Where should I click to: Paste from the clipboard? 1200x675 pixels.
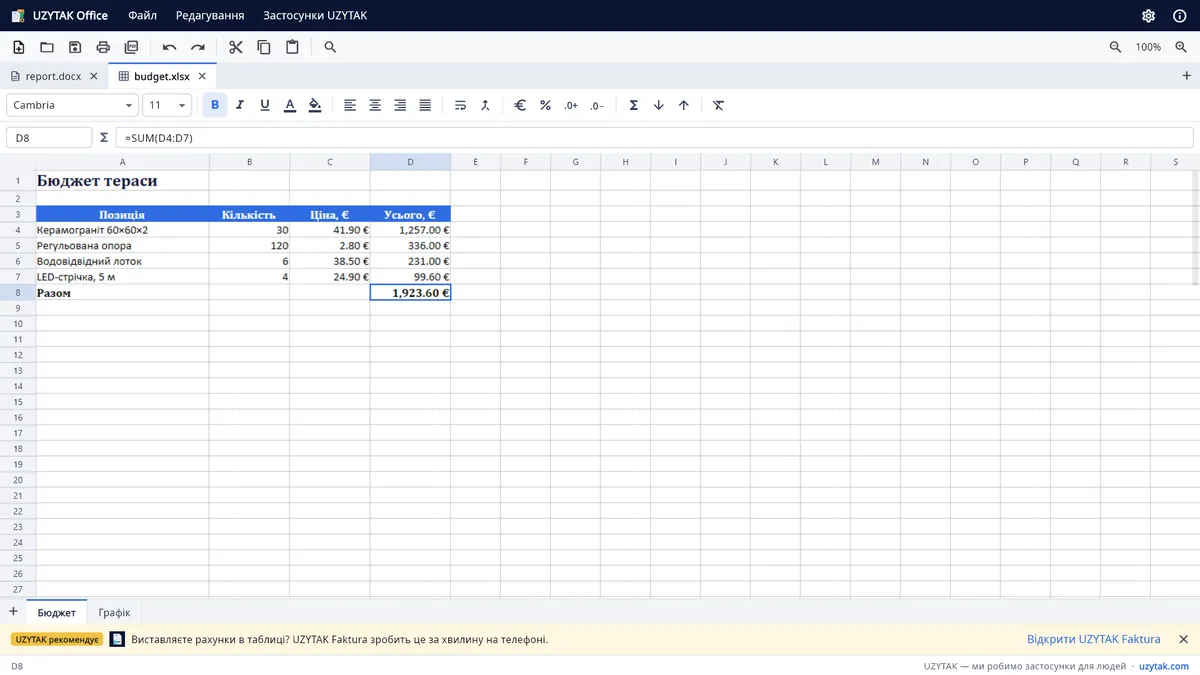292,47
